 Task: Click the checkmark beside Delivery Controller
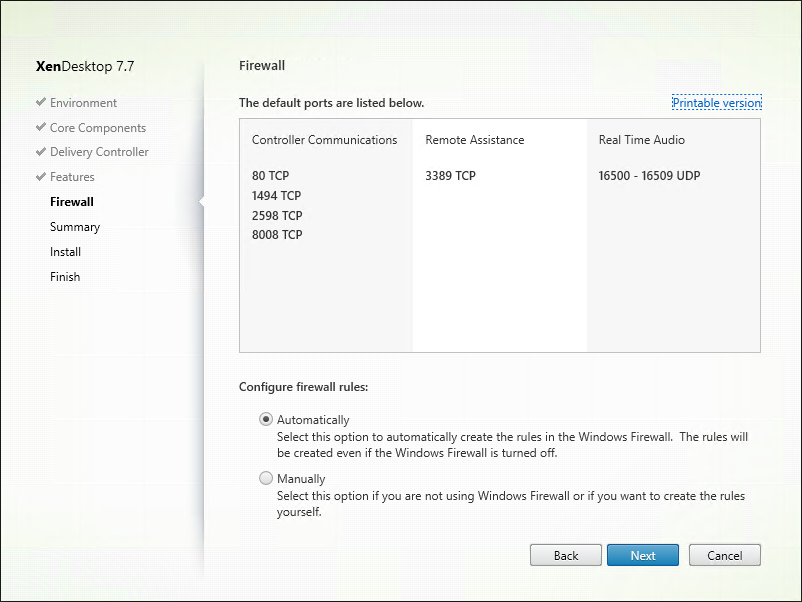pyautogui.click(x=41, y=151)
